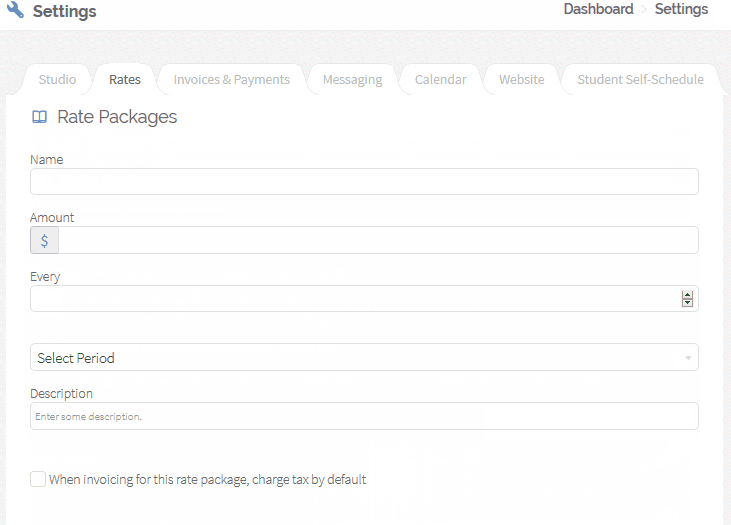Decrease the Every value with down arrow
This screenshot has height=525, width=731.
click(687, 303)
